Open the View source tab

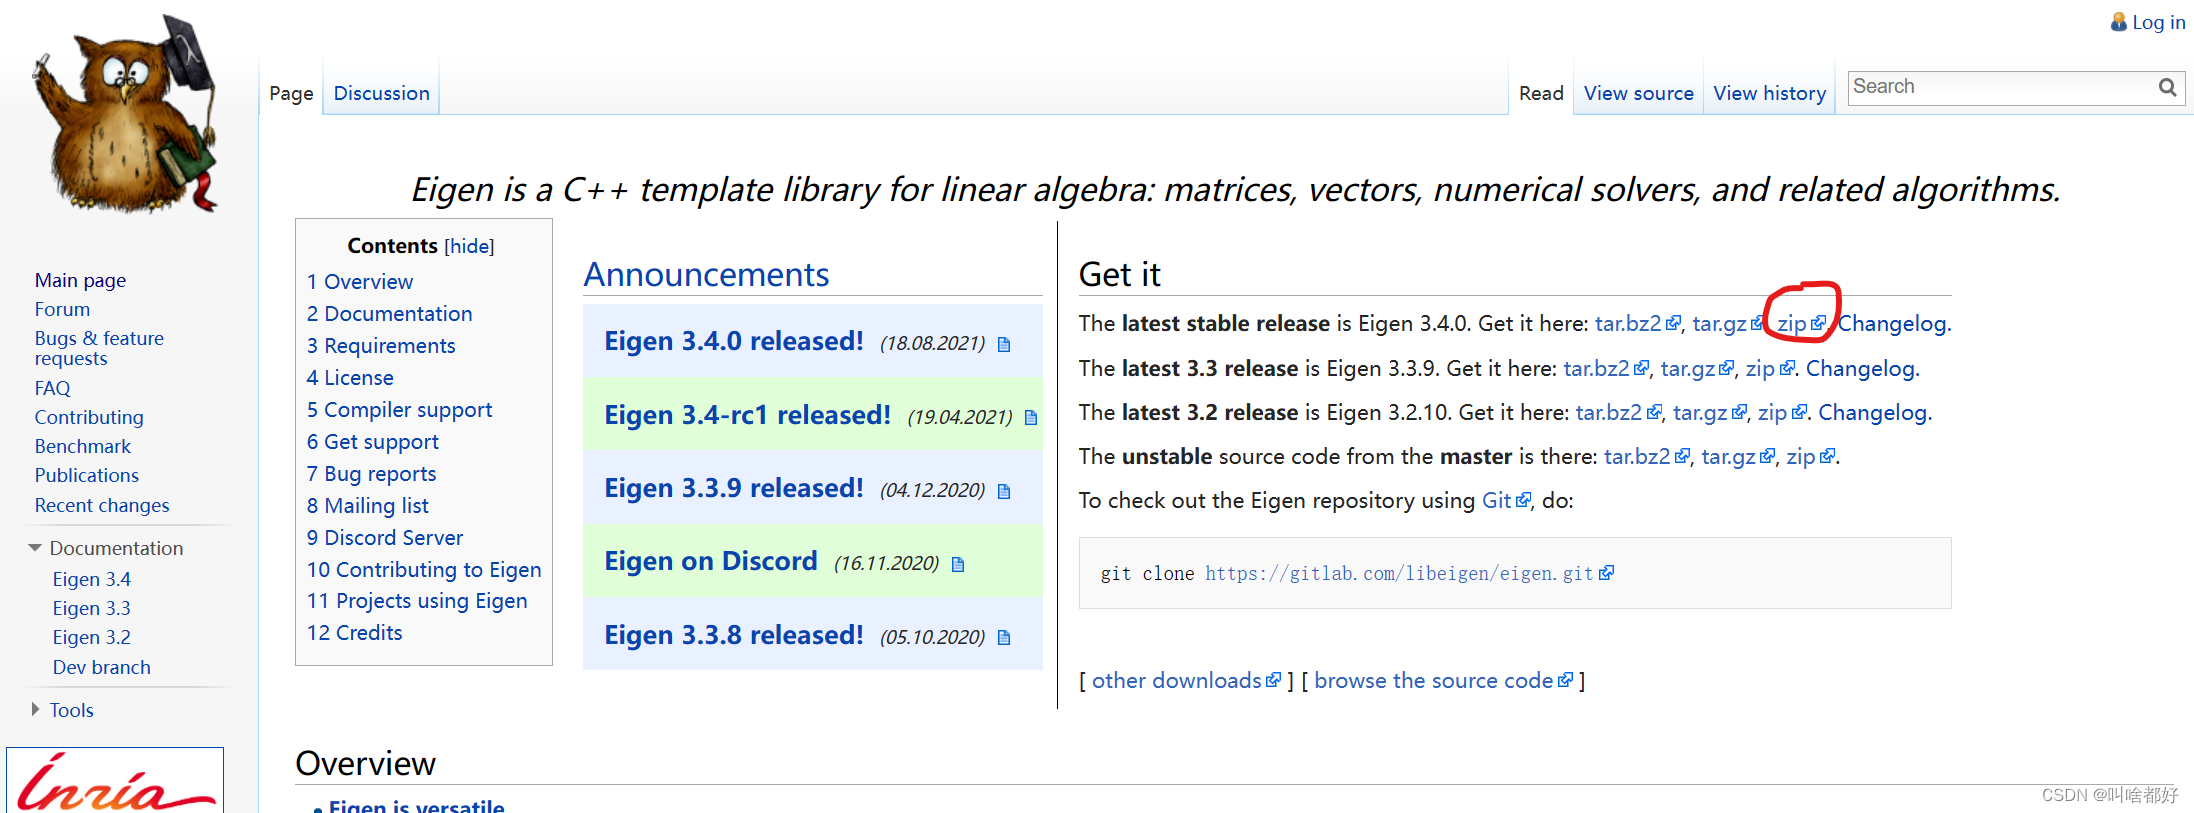(x=1638, y=93)
